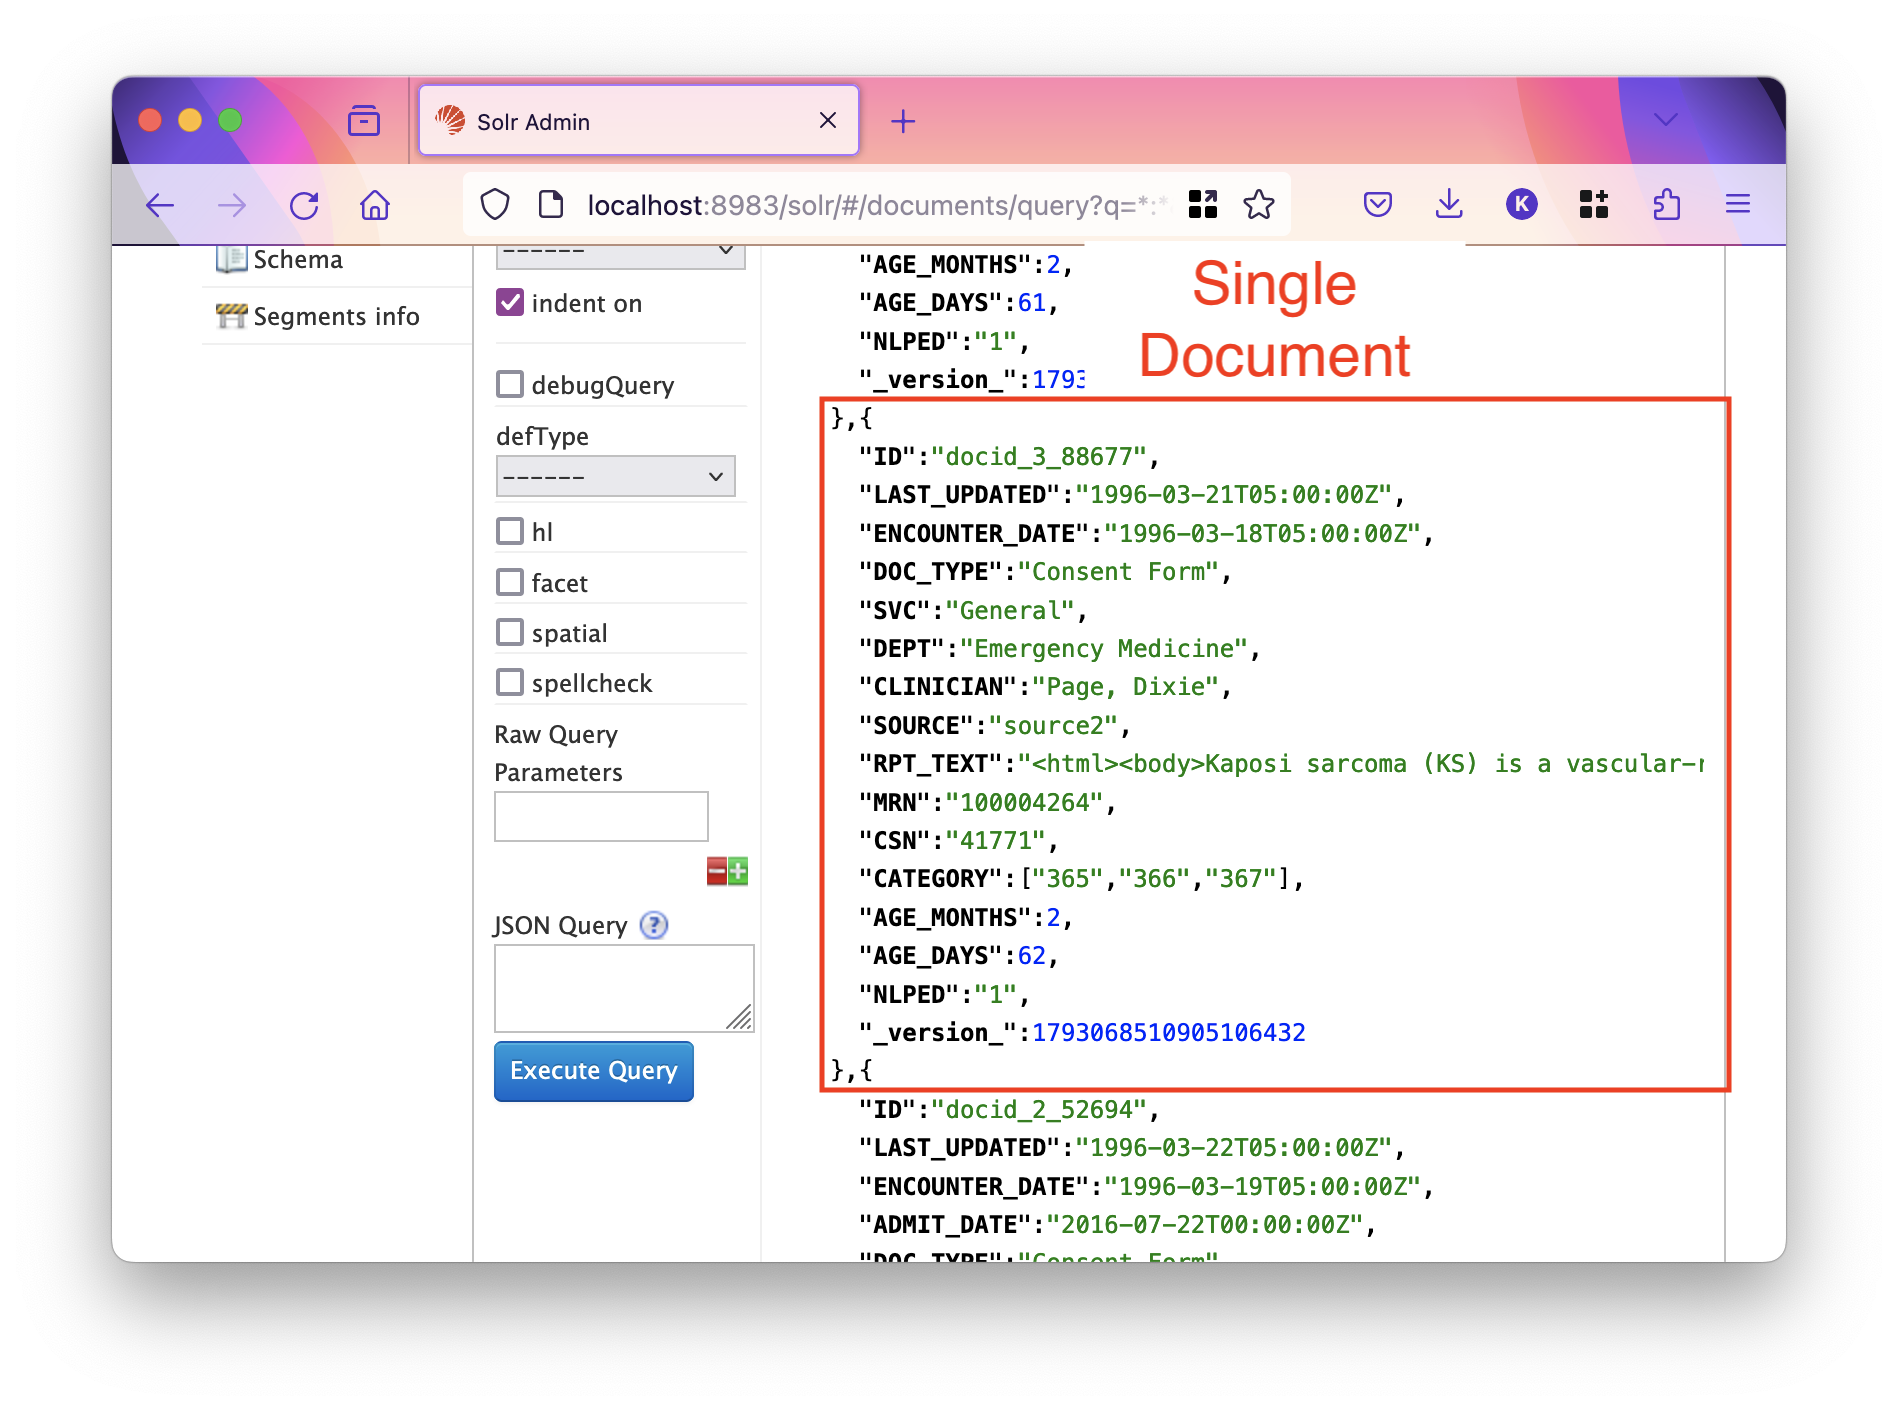Image resolution: width=1898 pixels, height=1410 pixels.
Task: Click the SVC "General" value
Action: point(1010,611)
